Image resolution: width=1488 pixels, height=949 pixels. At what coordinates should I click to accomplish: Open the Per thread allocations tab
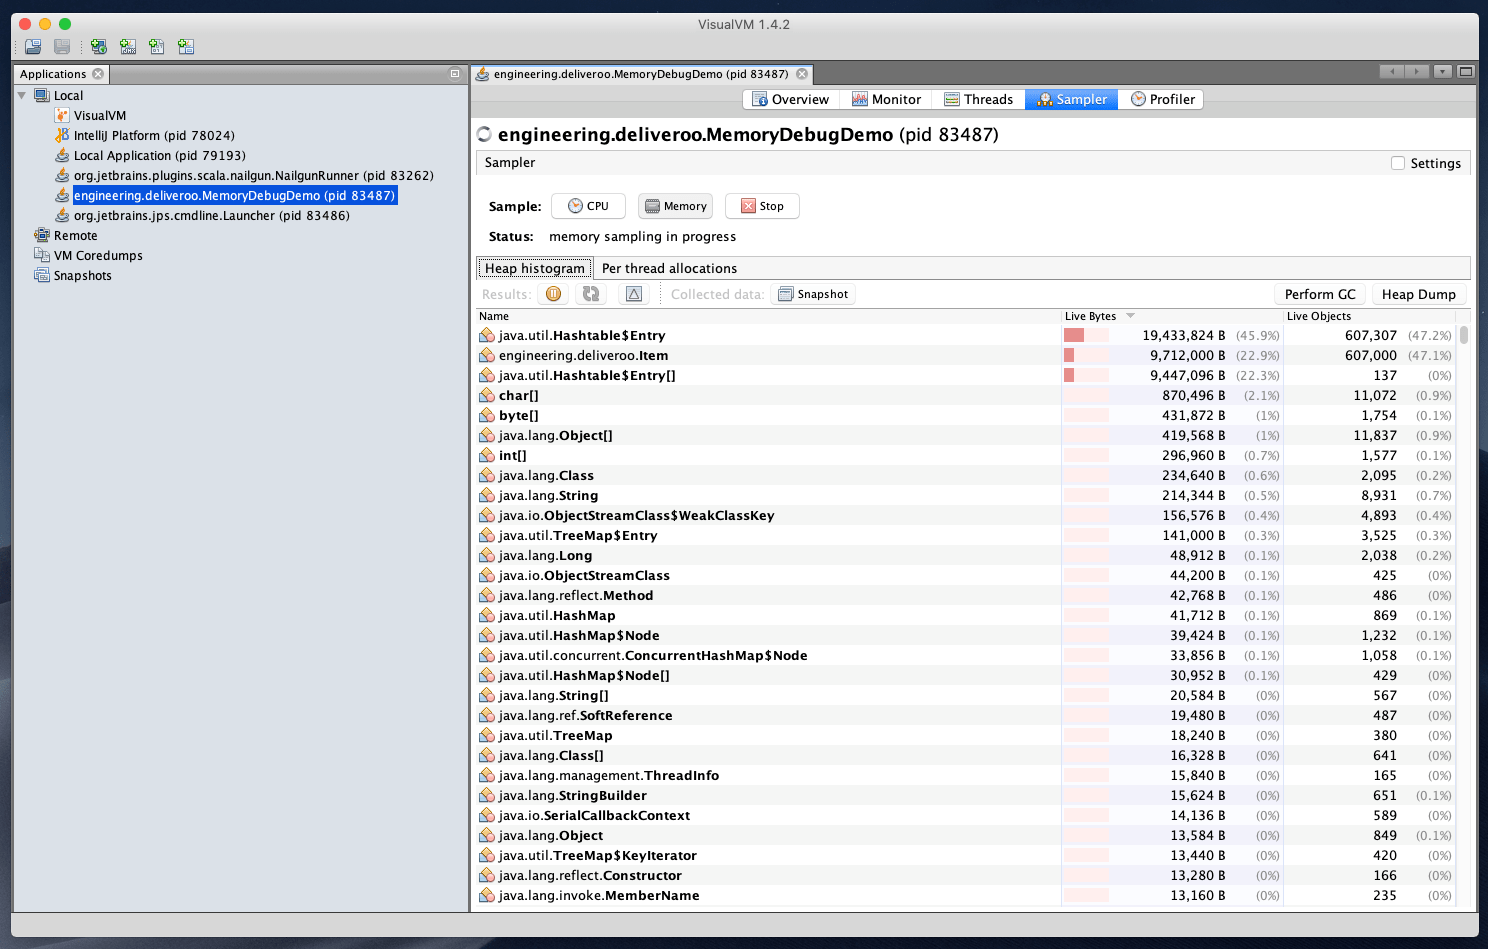coord(669,268)
